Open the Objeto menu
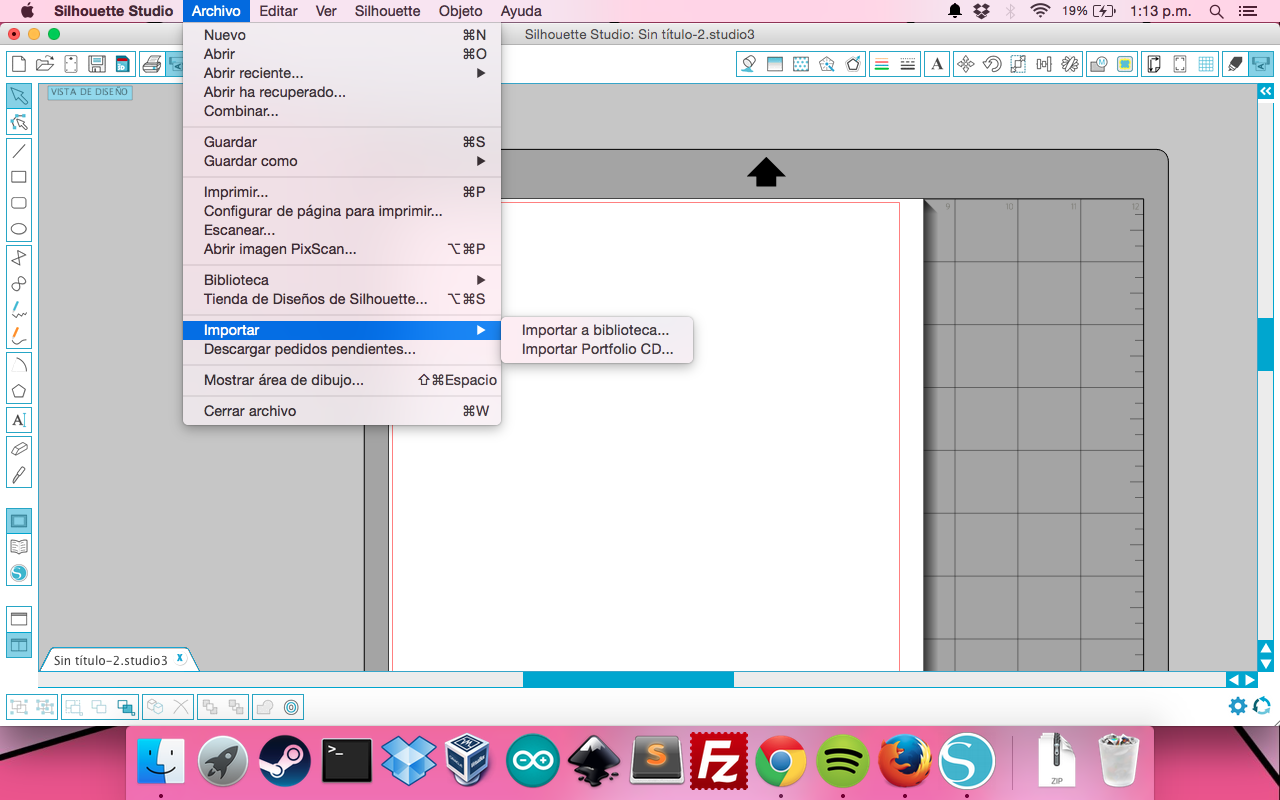 point(460,11)
